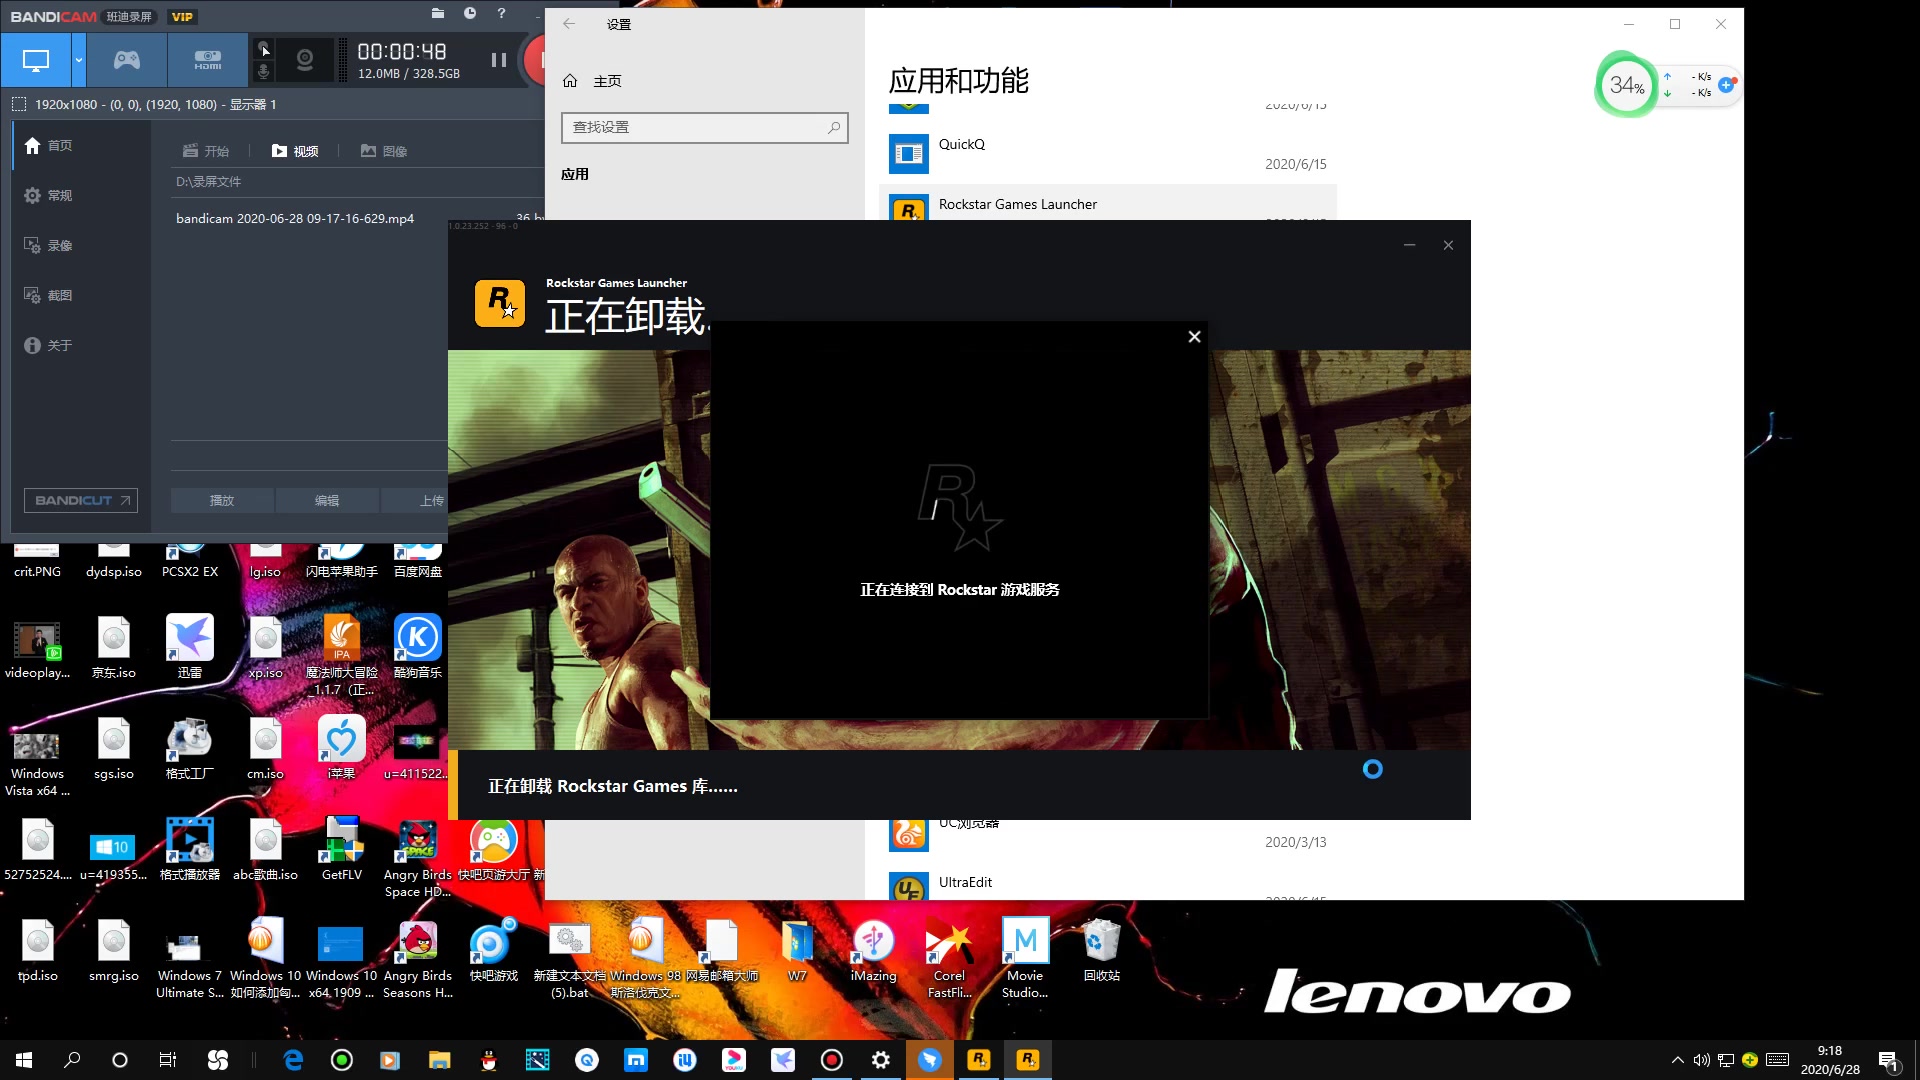The height and width of the screenshot is (1080, 1920).
Task: Select QuickQ in apps list
Action: click(x=1108, y=154)
